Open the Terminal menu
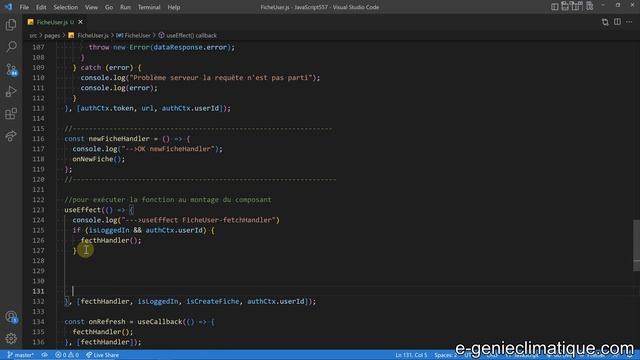The image size is (640, 360). pyautogui.click(x=149, y=7)
